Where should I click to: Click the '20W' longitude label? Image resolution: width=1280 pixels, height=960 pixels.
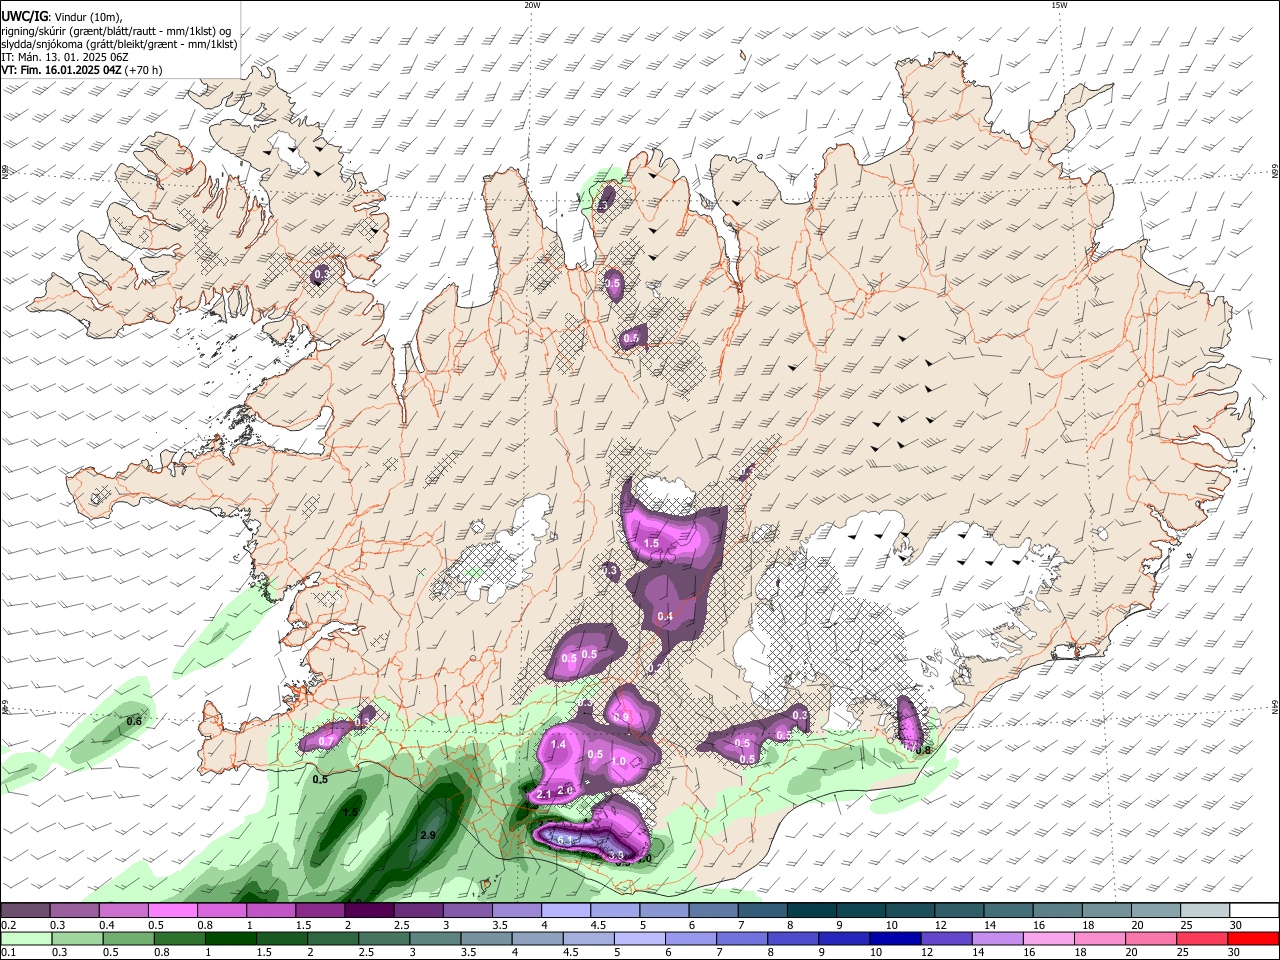click(x=532, y=5)
